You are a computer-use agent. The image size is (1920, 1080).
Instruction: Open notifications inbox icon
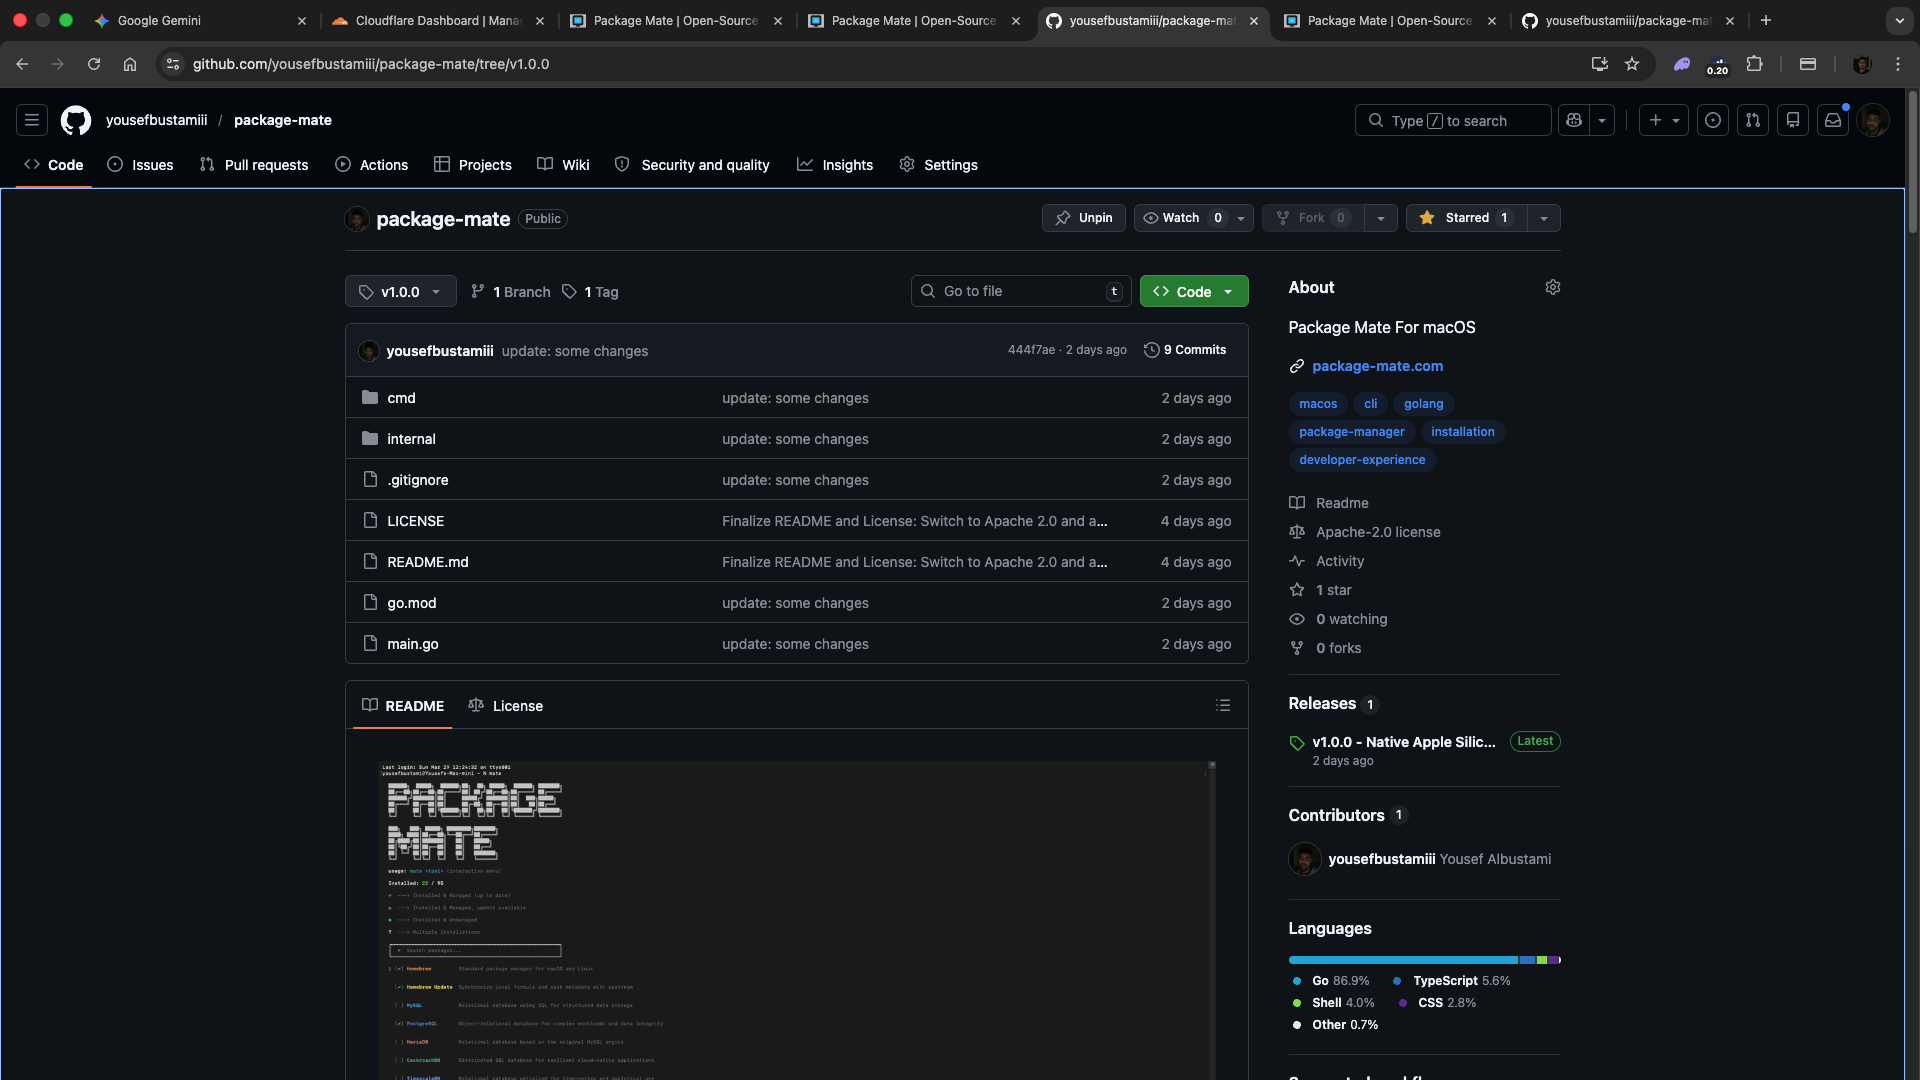click(1832, 120)
